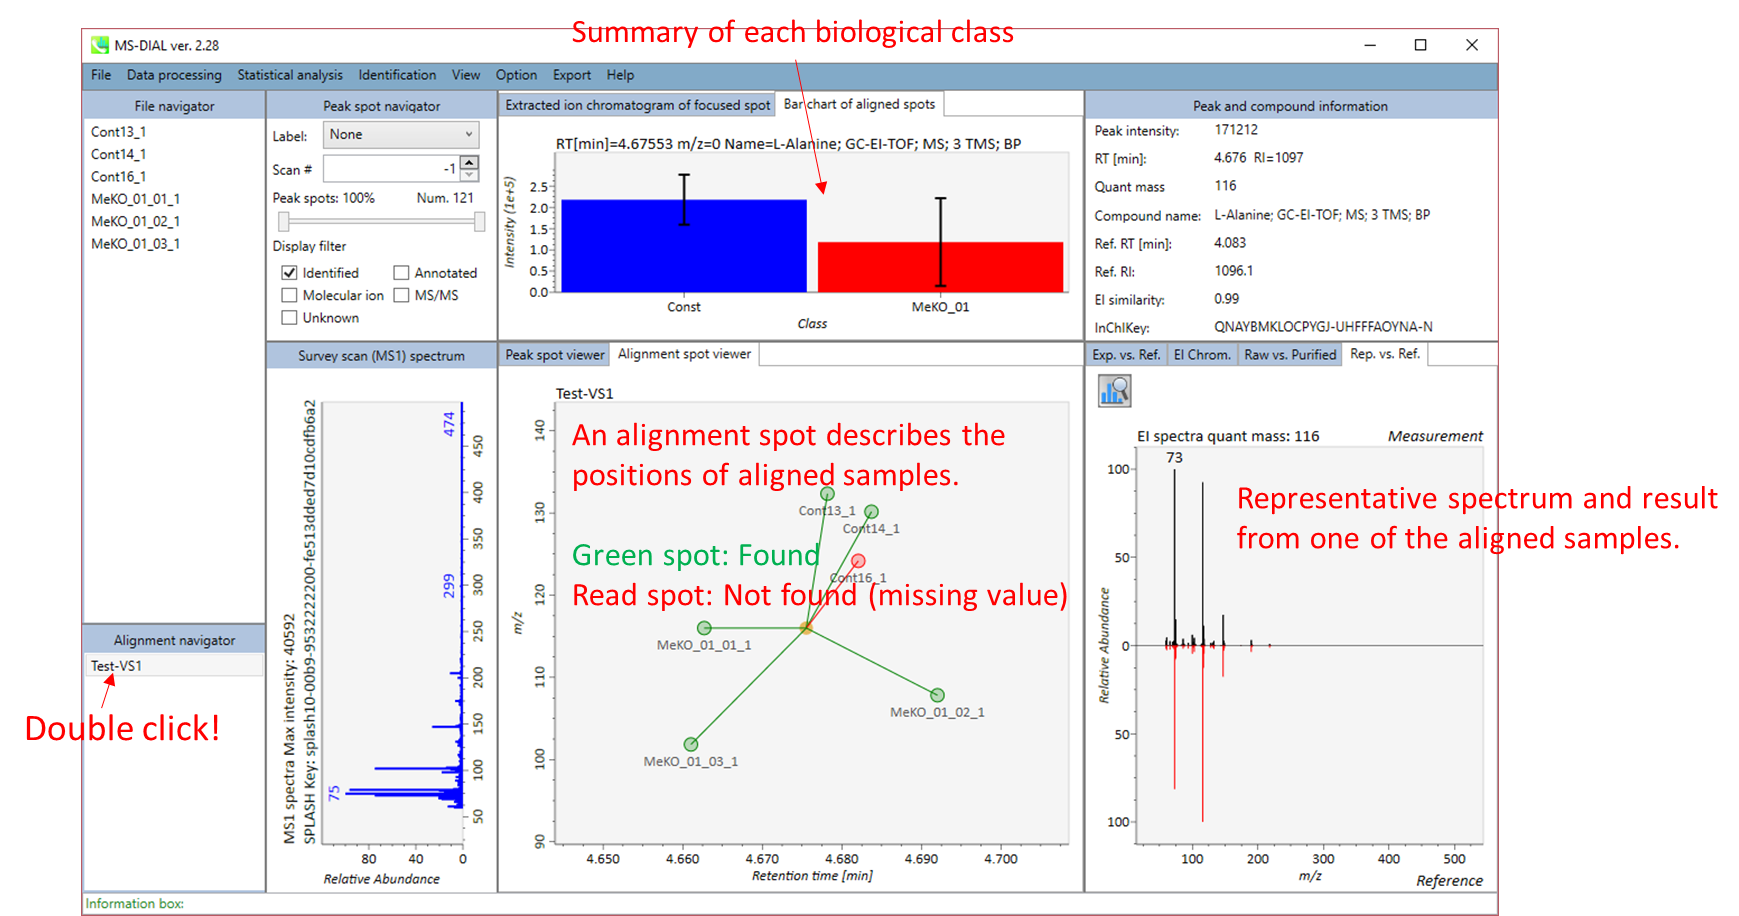1739x916 pixels.
Task: Click the spectrum search chart icon
Action: coord(1114,391)
